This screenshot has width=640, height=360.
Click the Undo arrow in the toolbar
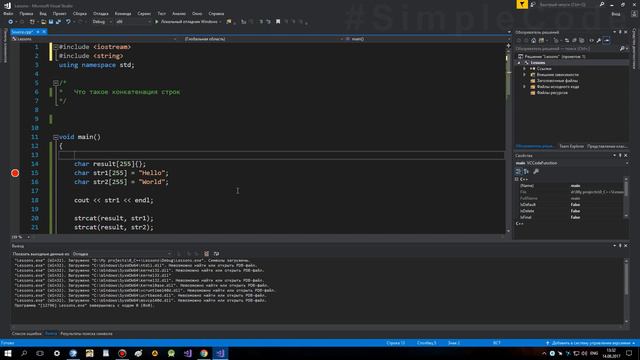tap(68, 22)
